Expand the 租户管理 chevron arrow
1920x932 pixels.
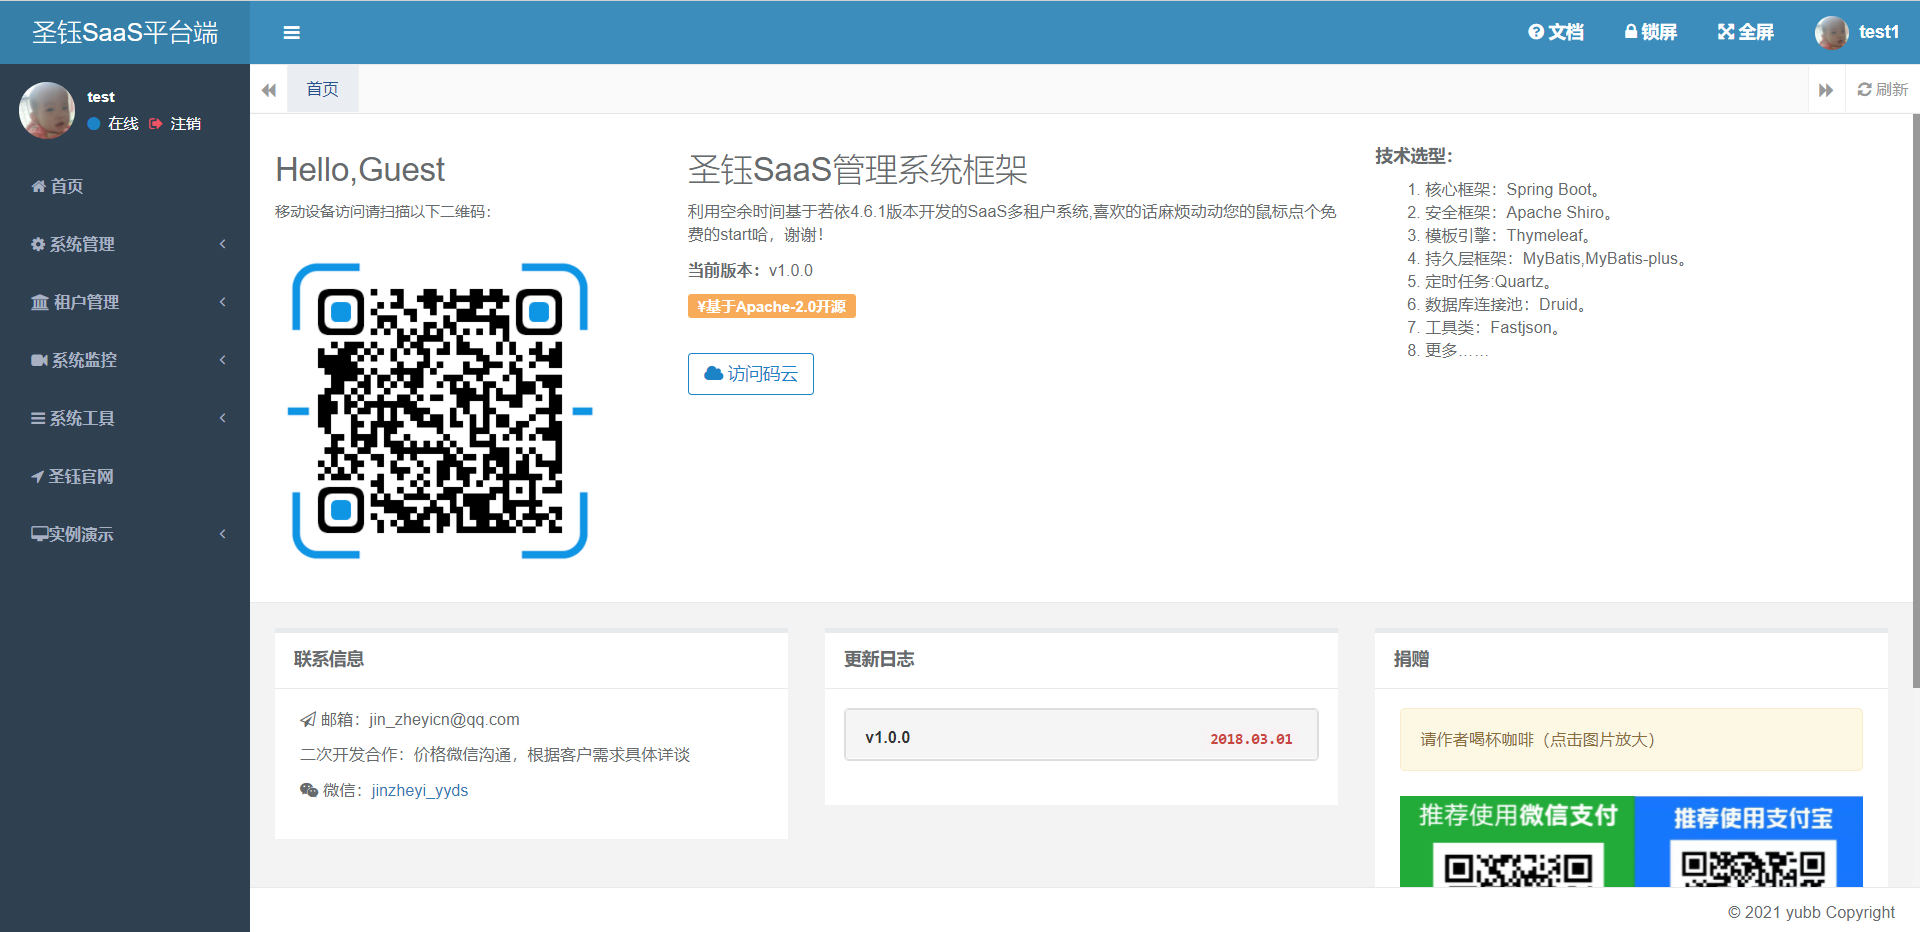click(x=223, y=302)
